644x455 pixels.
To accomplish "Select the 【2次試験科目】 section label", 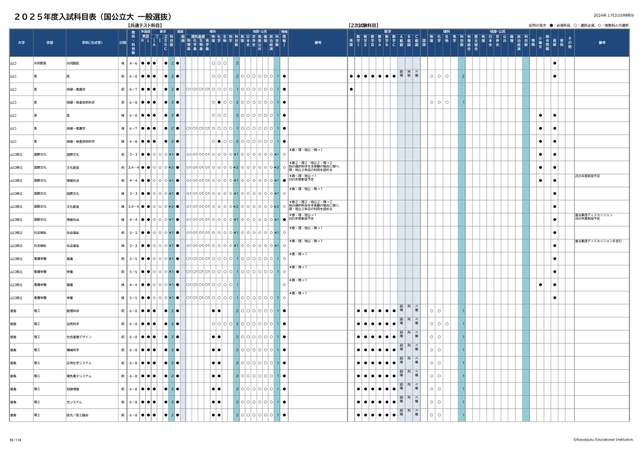I will coord(364,23).
